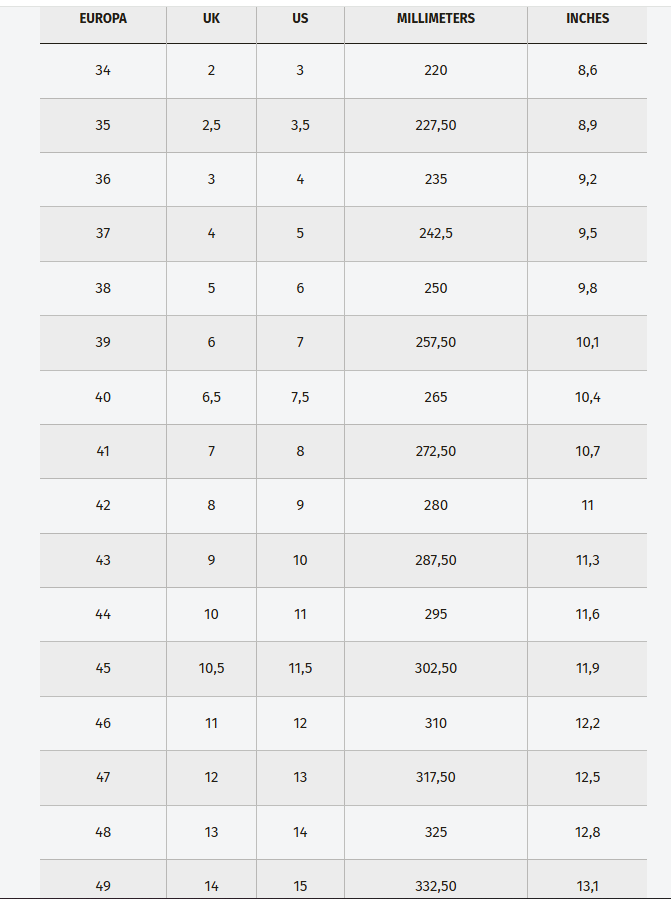Click the UK column header

[x=211, y=19]
